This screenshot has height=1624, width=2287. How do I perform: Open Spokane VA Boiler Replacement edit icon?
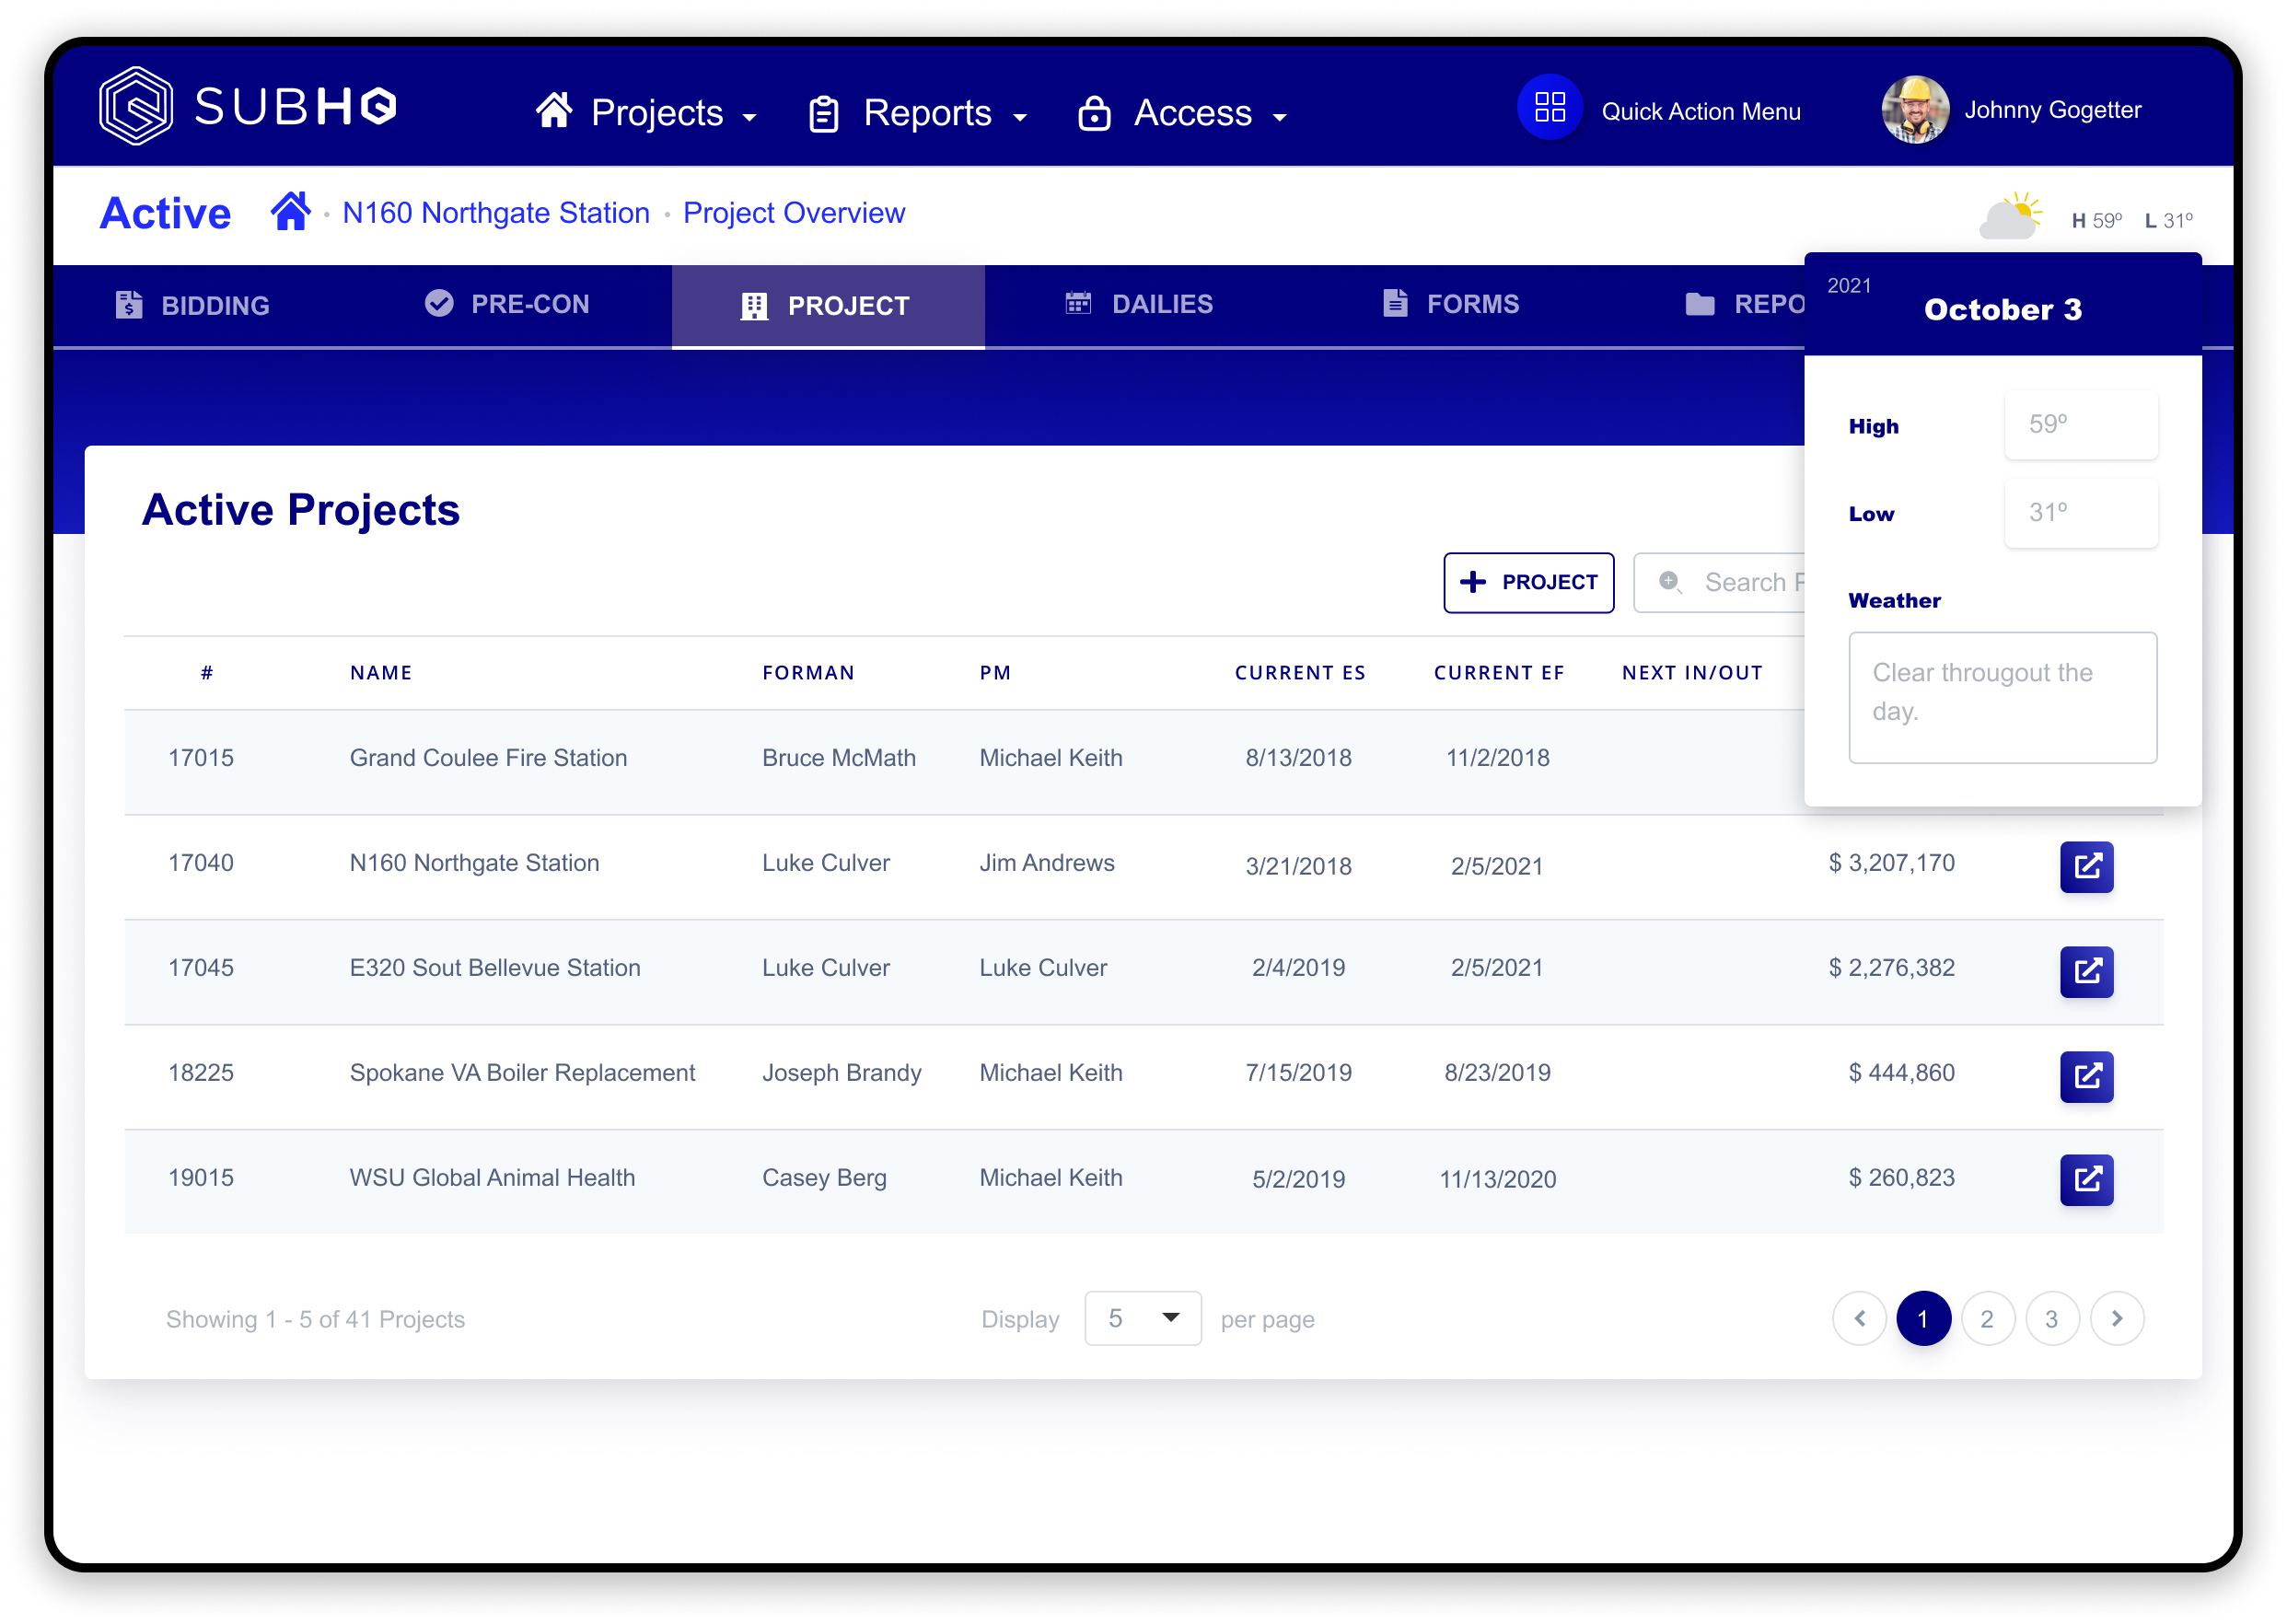tap(2086, 1076)
